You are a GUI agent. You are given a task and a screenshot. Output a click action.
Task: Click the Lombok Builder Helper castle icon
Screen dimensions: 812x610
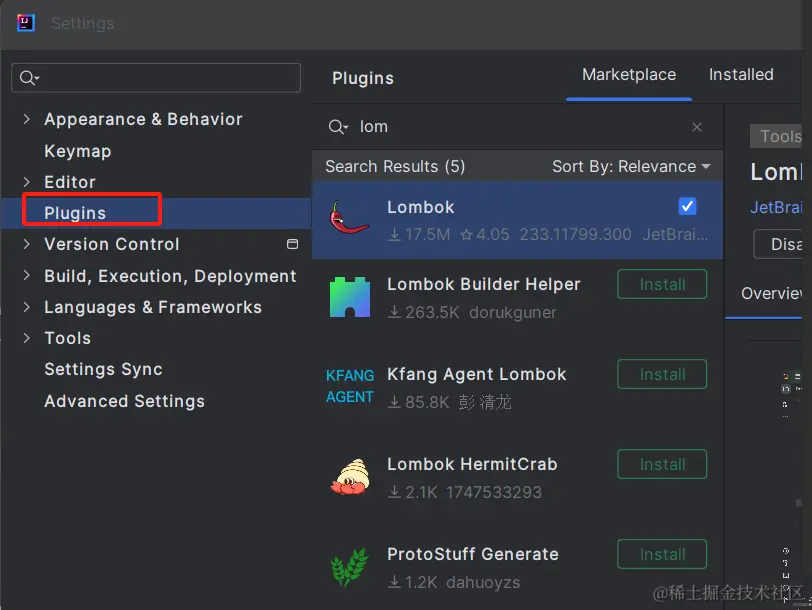(x=350, y=297)
